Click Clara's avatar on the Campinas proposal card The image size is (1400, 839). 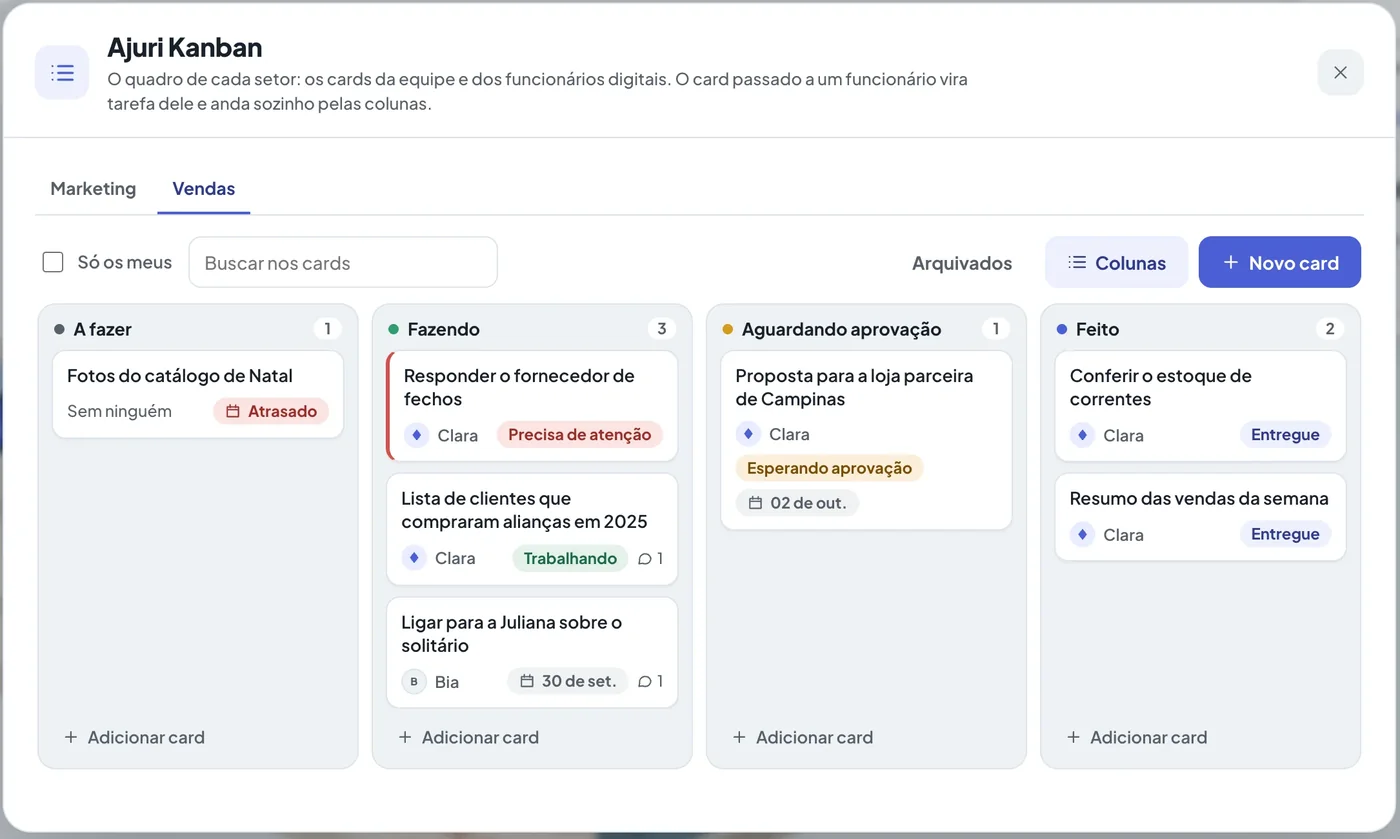pyautogui.click(x=748, y=434)
